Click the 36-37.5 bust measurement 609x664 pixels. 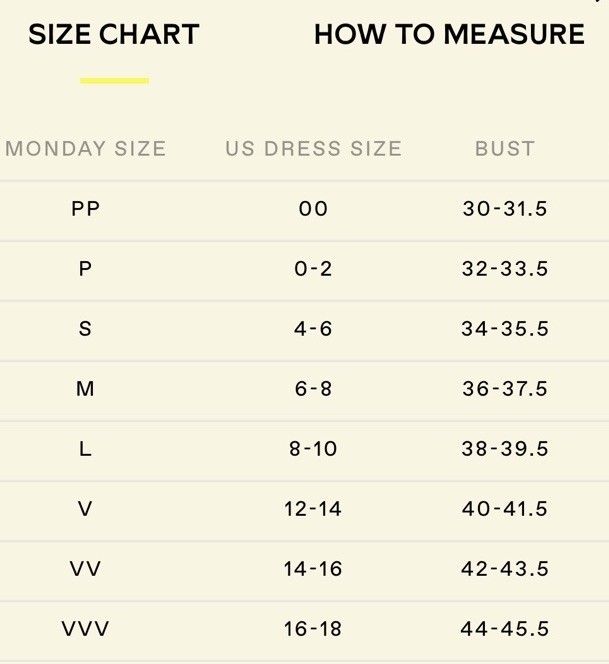[505, 389]
